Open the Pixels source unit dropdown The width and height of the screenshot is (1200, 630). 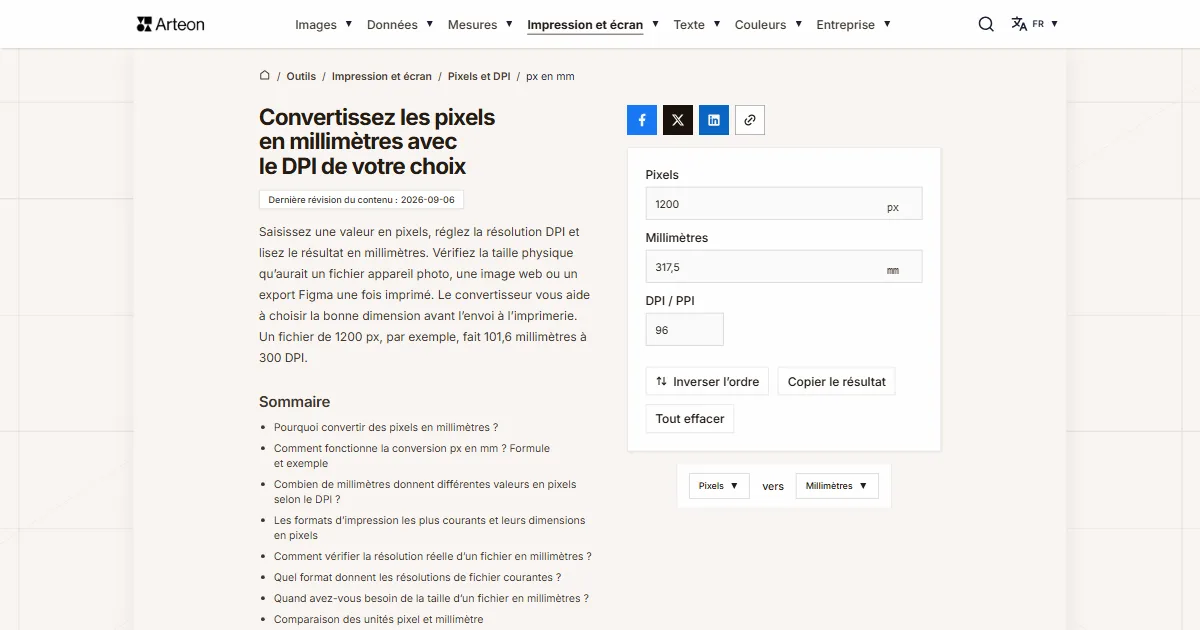pos(719,486)
